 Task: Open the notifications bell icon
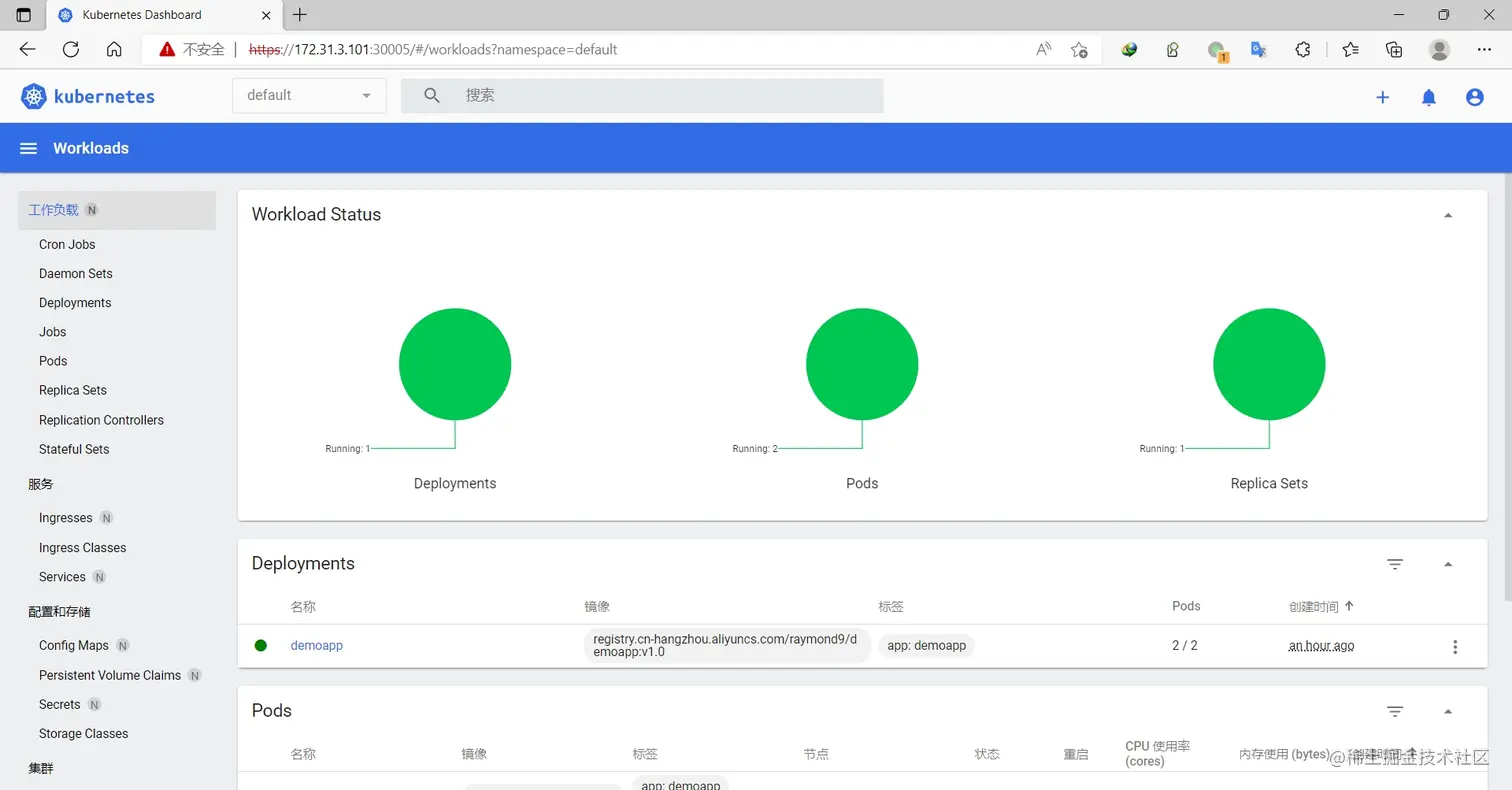[1429, 97]
